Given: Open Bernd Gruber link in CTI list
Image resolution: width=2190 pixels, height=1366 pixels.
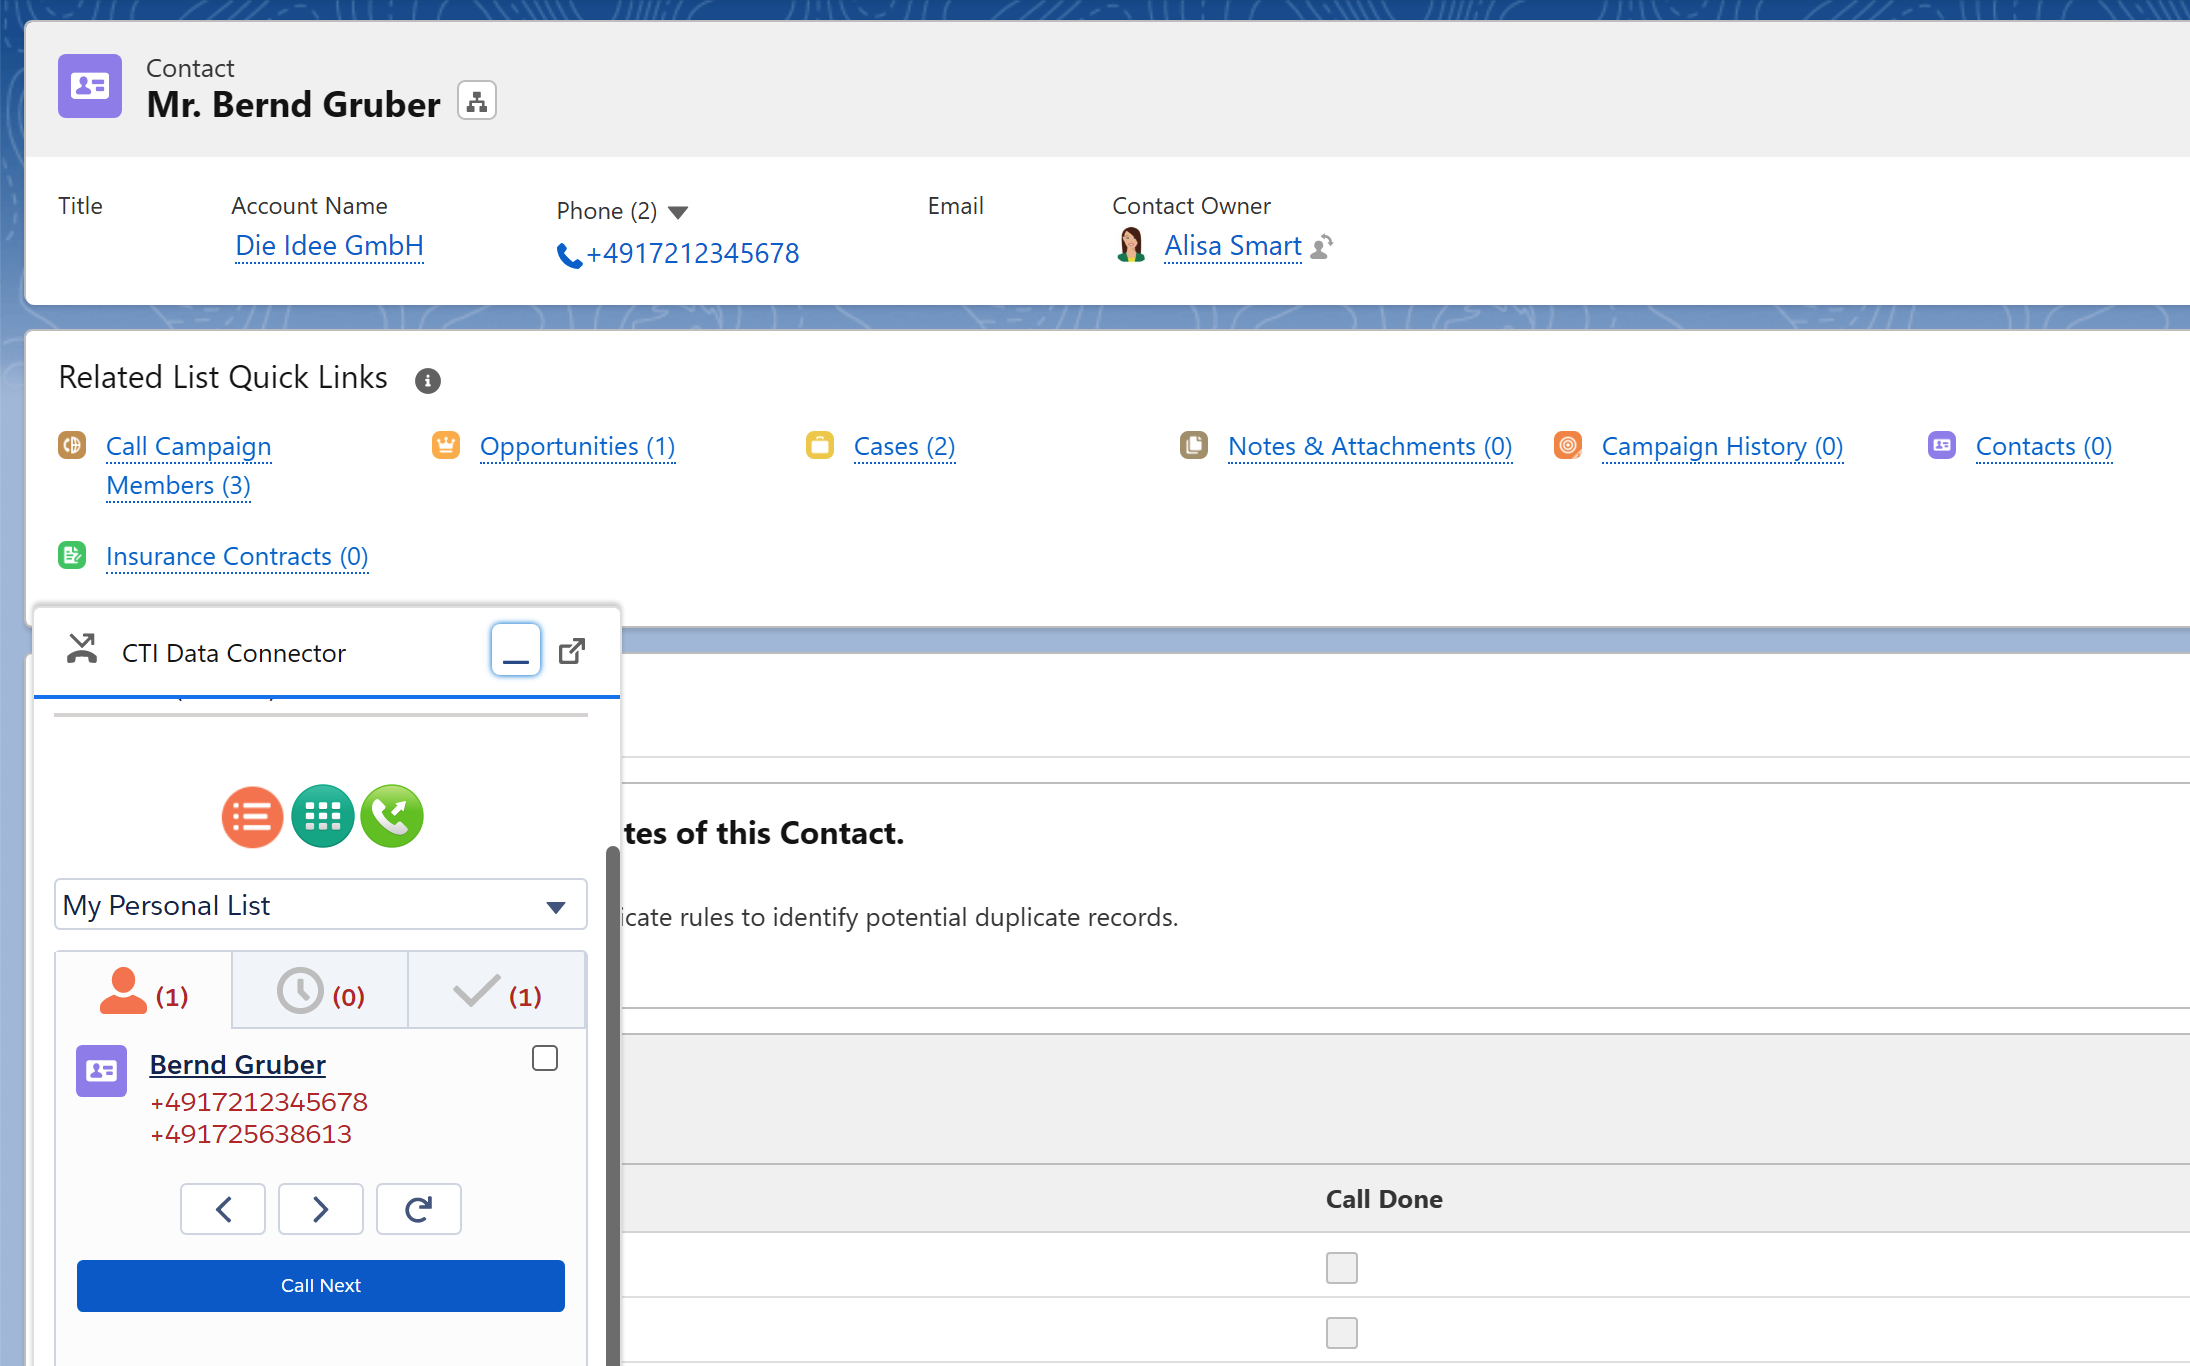Looking at the screenshot, I should [238, 1065].
